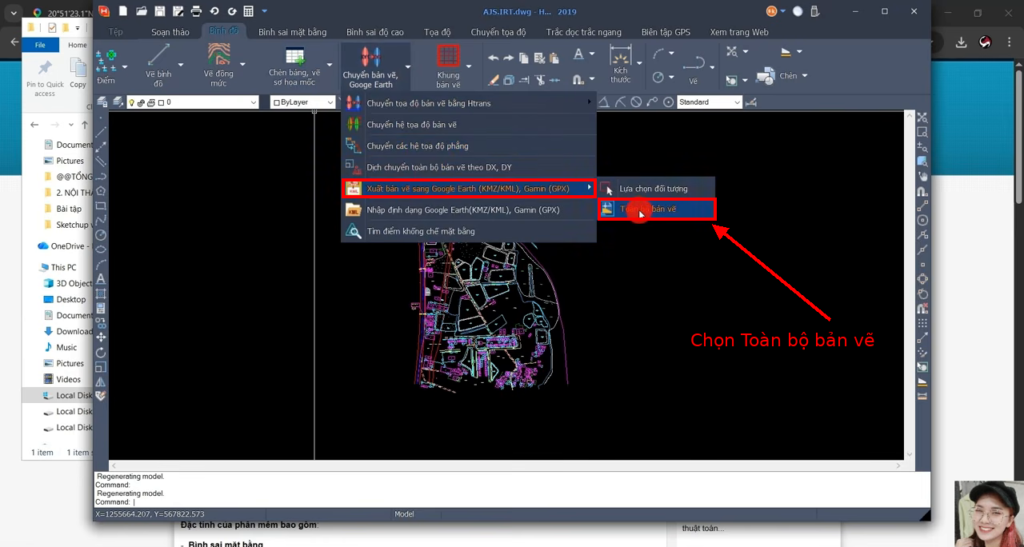Choose Dịch chuyển toàn bộ bản vẽ theo DX, DY
Screen dimensions: 1024x547
pyautogui.click(x=468, y=167)
